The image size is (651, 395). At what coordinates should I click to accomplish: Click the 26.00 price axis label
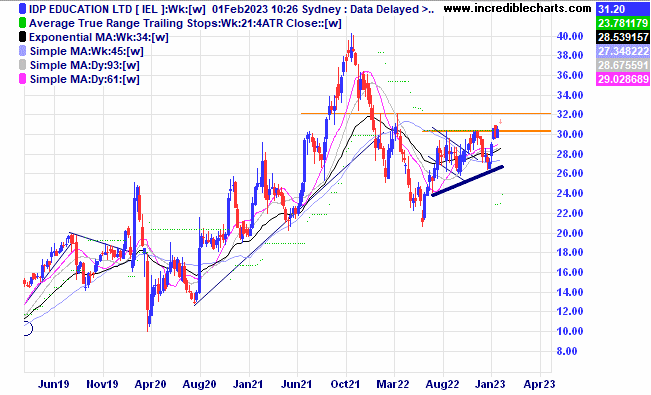(570, 173)
